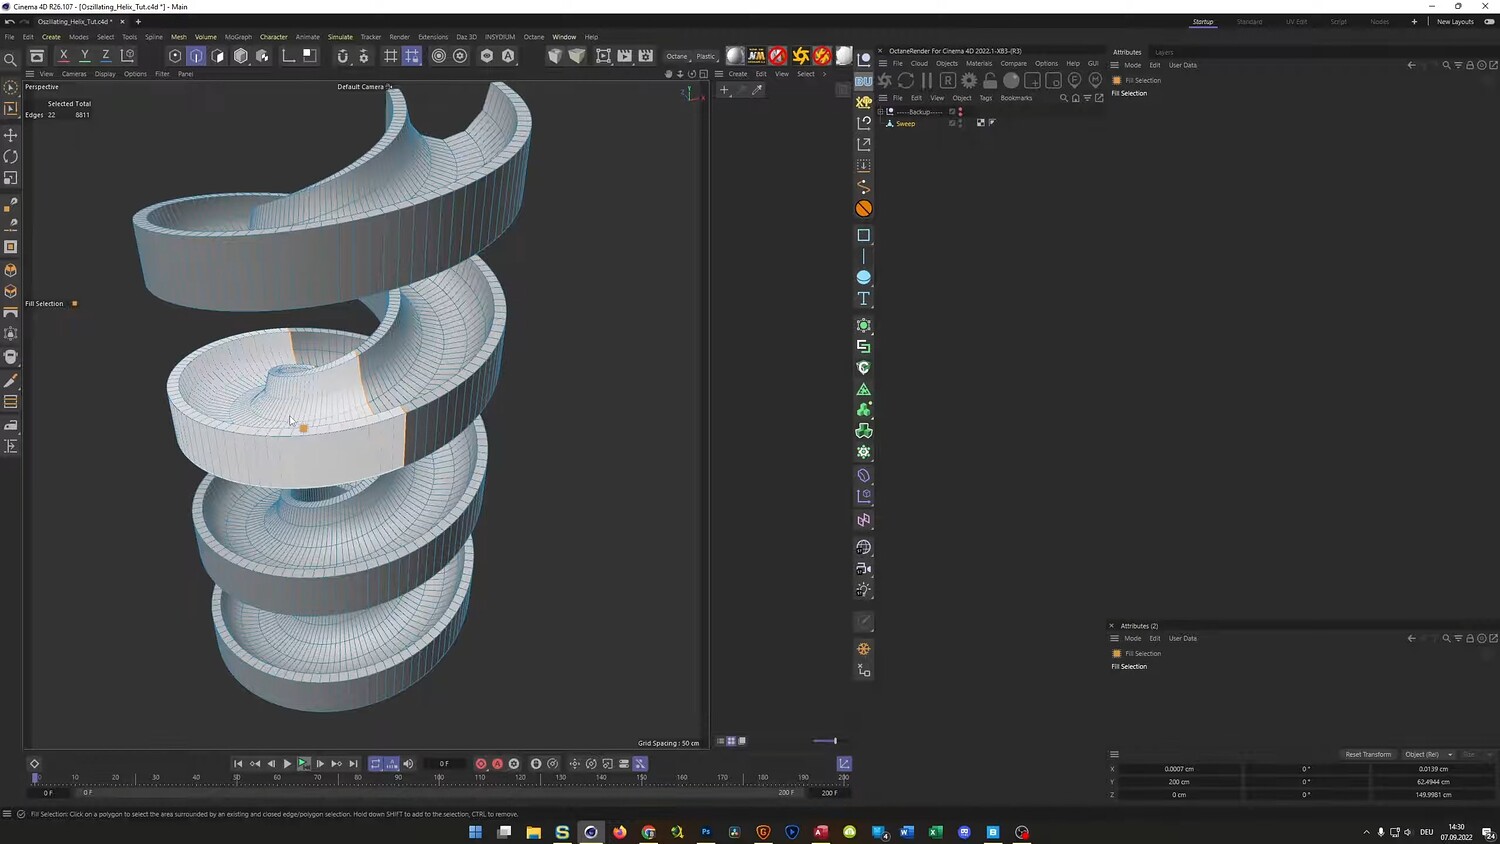The image size is (1500, 844).
Task: Click the Octane lock resolution padlock icon
Action: point(990,80)
